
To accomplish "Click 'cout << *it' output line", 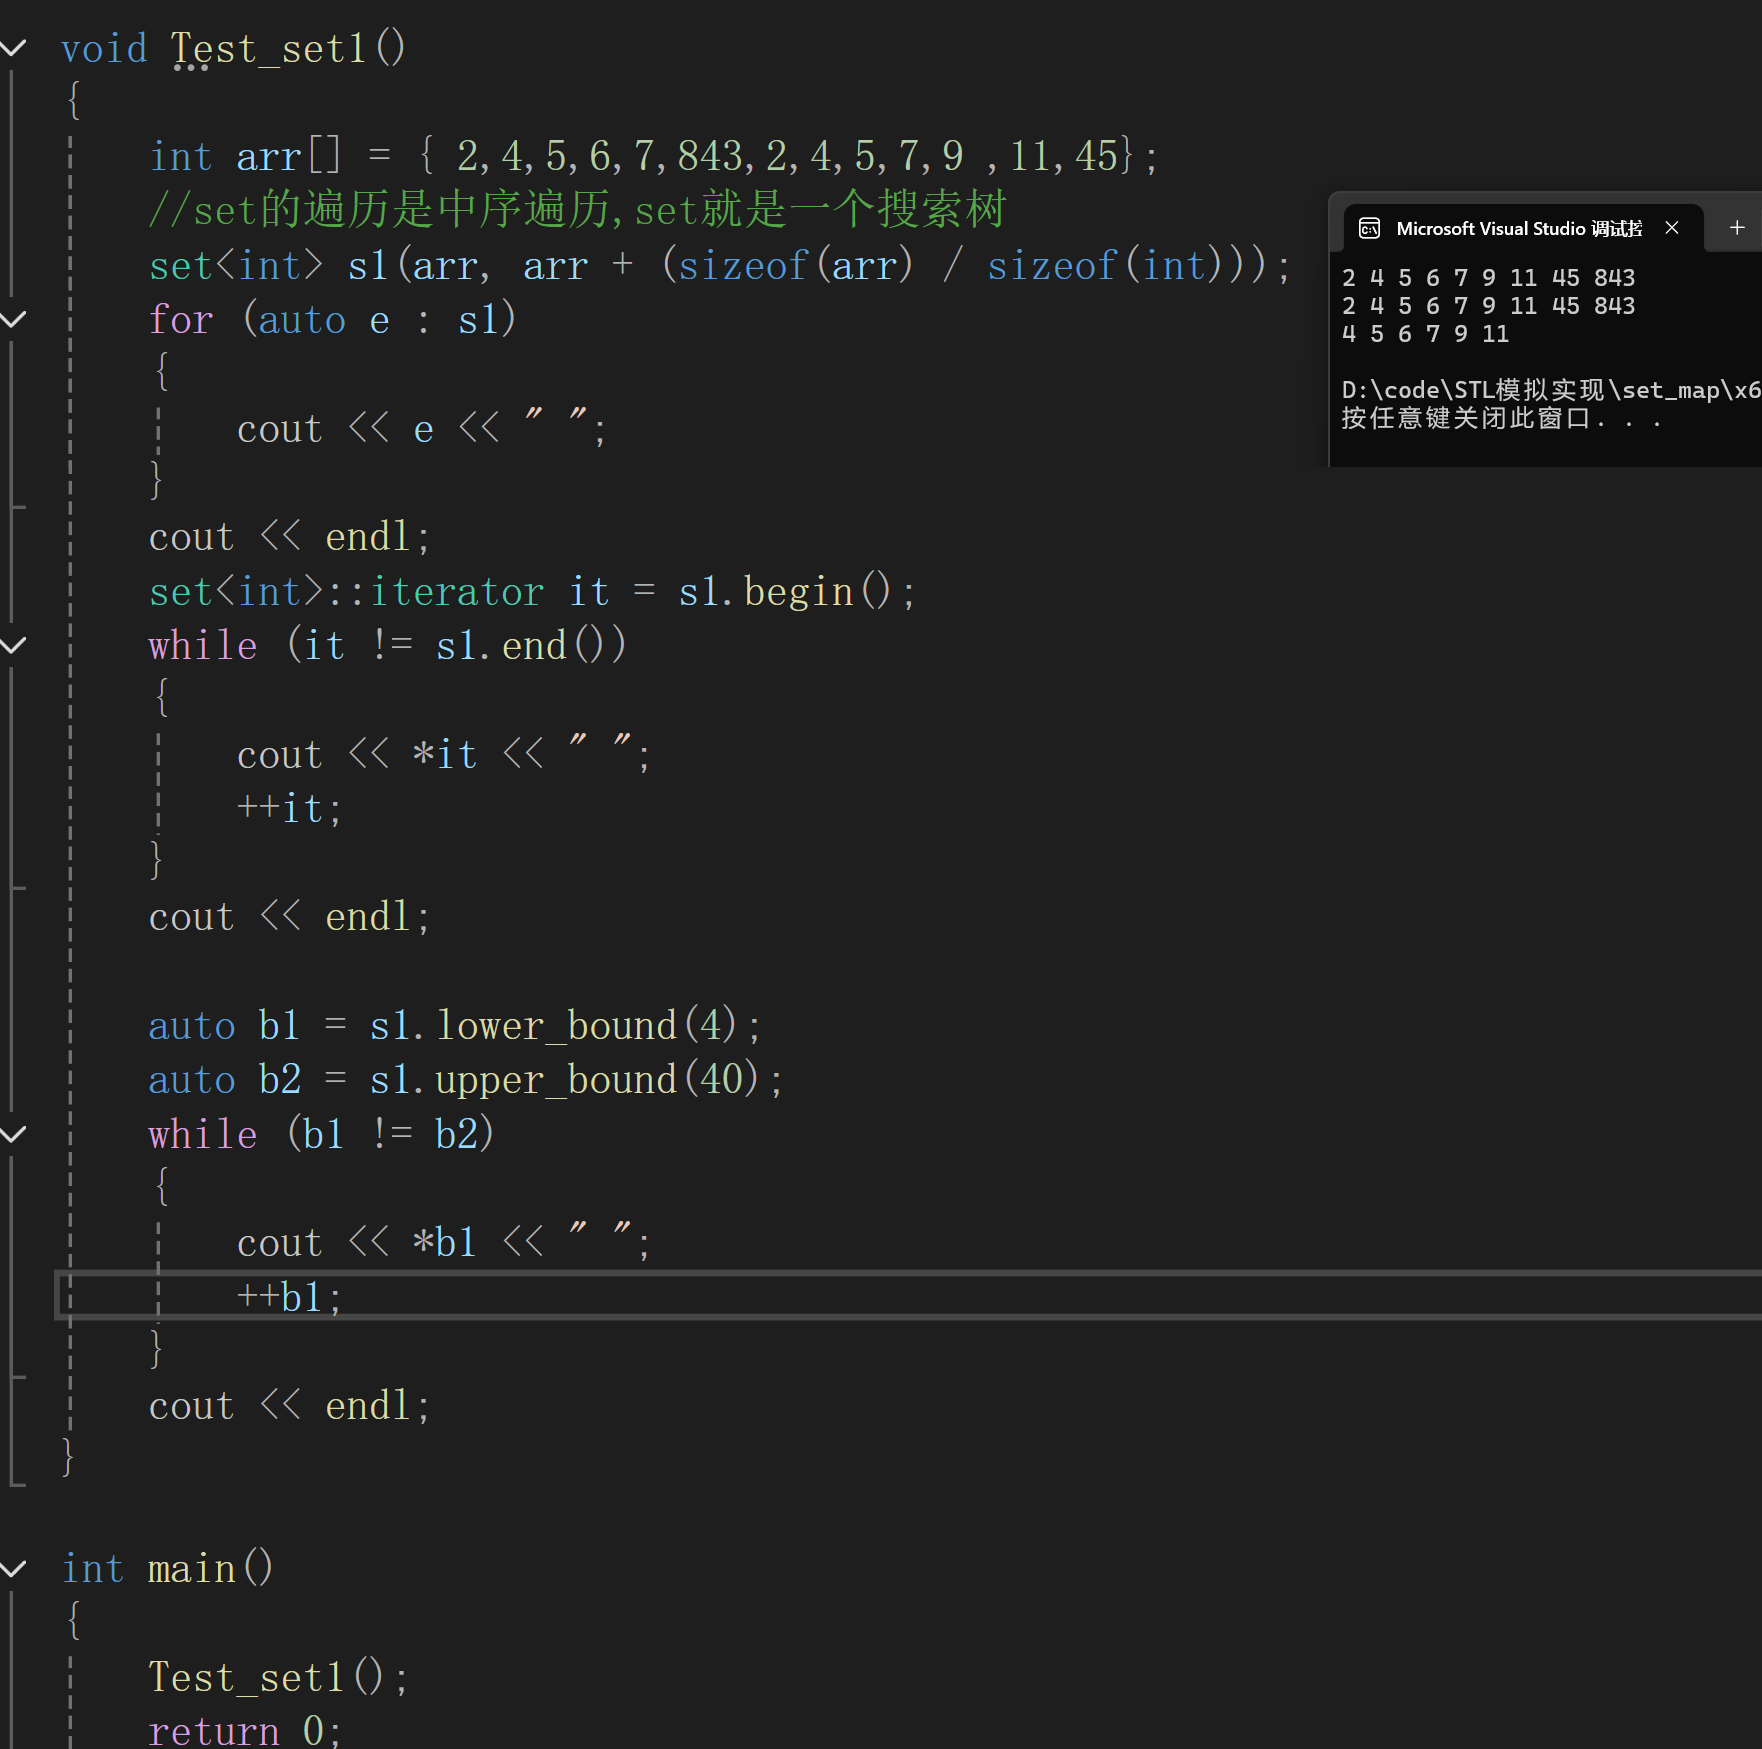I will pyautogui.click(x=443, y=754).
